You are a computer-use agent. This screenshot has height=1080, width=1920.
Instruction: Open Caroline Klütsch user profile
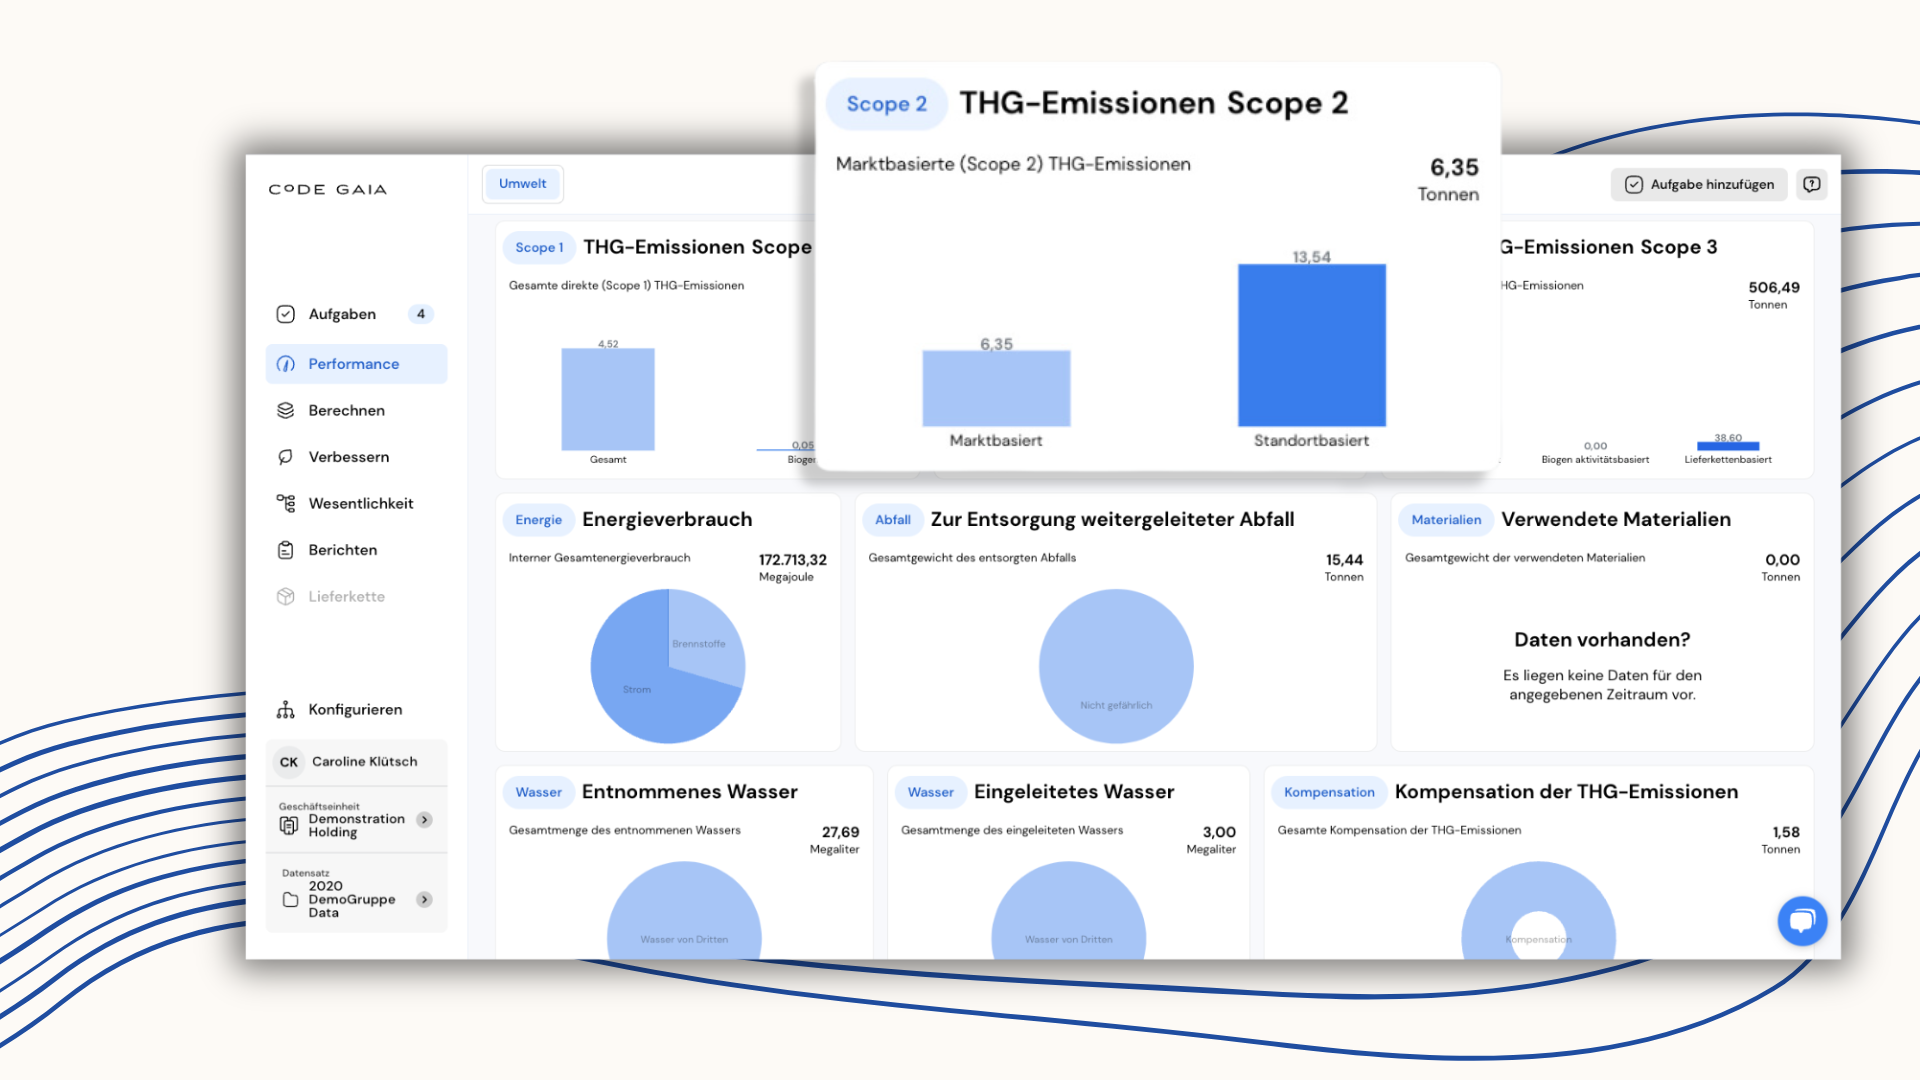[356, 762]
